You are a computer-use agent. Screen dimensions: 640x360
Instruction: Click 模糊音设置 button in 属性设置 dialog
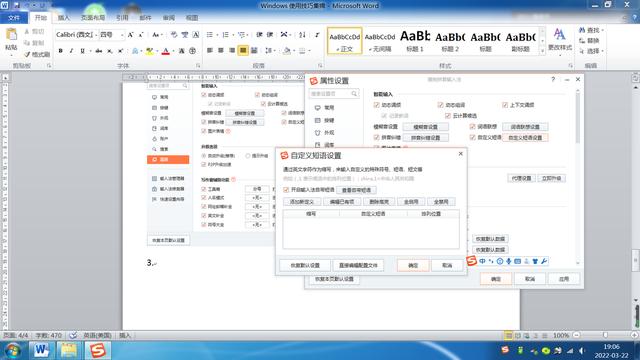click(x=425, y=127)
